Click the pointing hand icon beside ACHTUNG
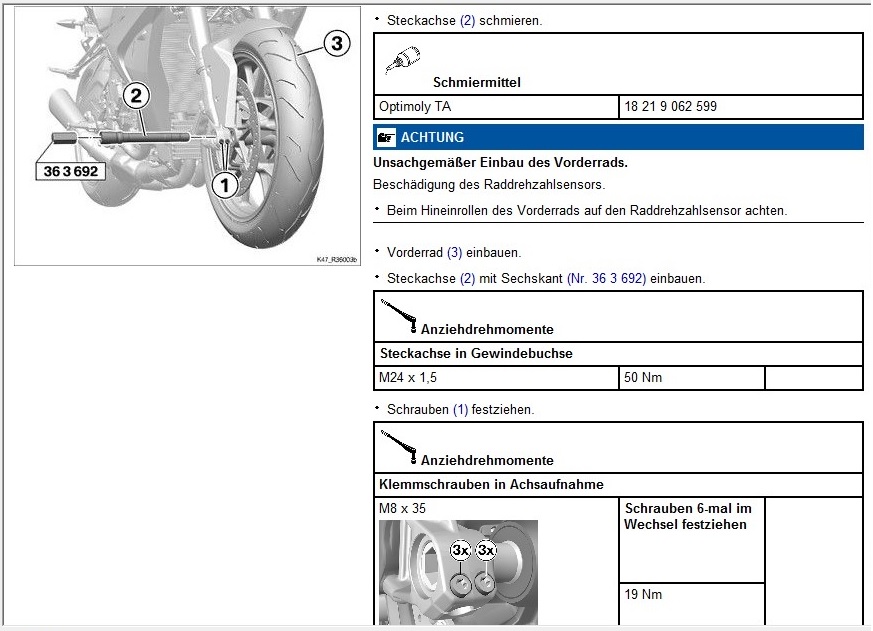The image size is (873, 631). [386, 138]
